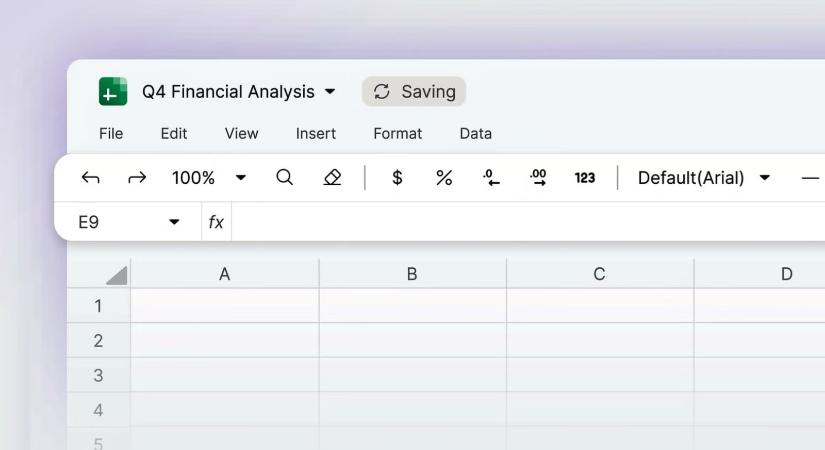Screen dimensions: 825x450
Task: Apply currency dollar format
Action: (397, 178)
